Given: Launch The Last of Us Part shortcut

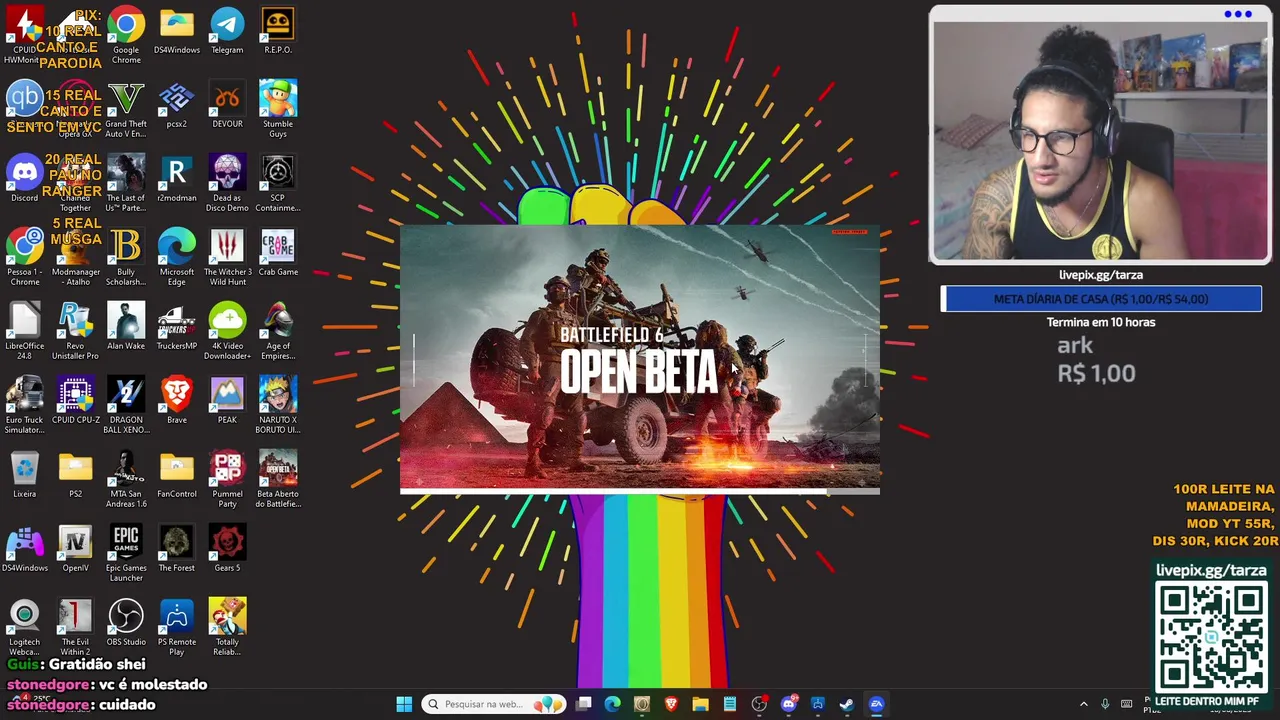Looking at the screenshot, I should point(126,183).
